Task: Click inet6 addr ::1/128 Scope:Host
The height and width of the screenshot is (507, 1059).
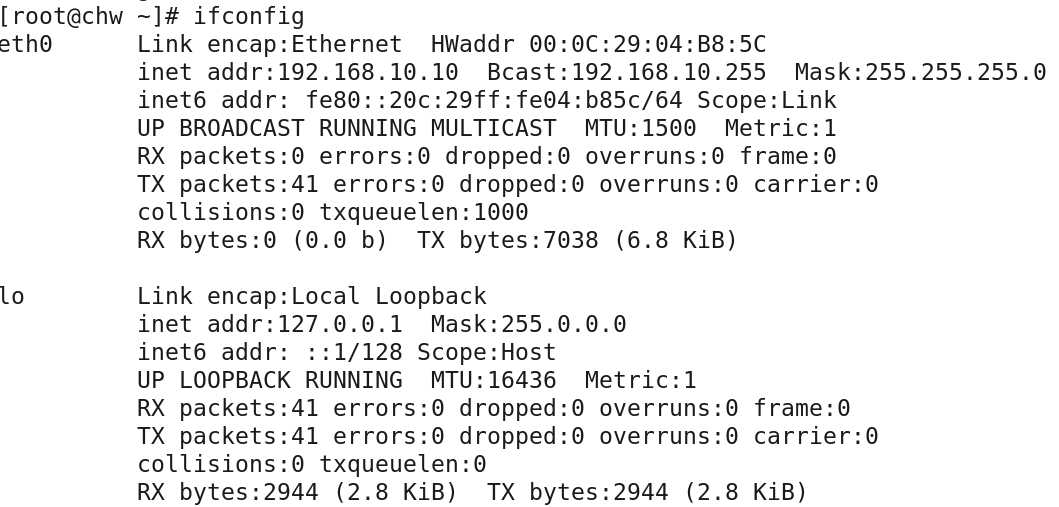Action: tap(347, 352)
